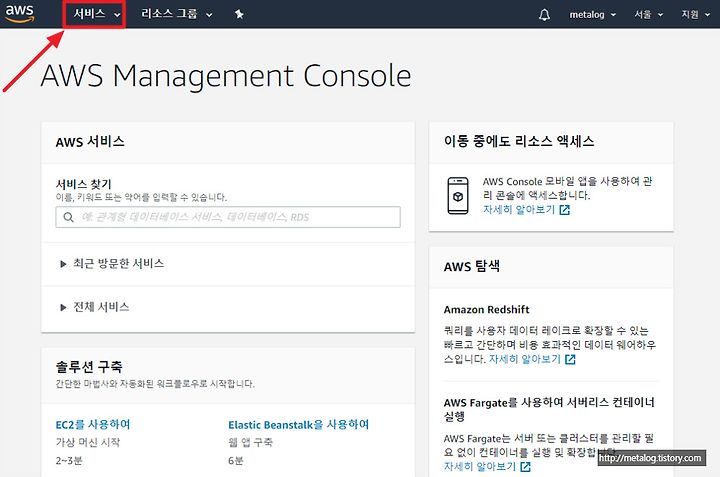Expand 최근 방문한 서비스 section
Screen dimensions: 720x477
click(x=112, y=264)
